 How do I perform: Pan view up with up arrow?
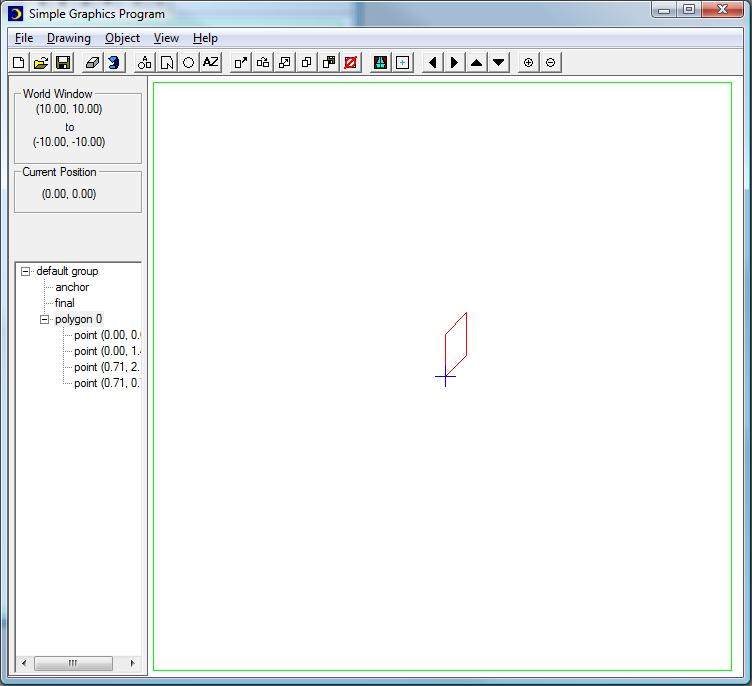coord(476,62)
